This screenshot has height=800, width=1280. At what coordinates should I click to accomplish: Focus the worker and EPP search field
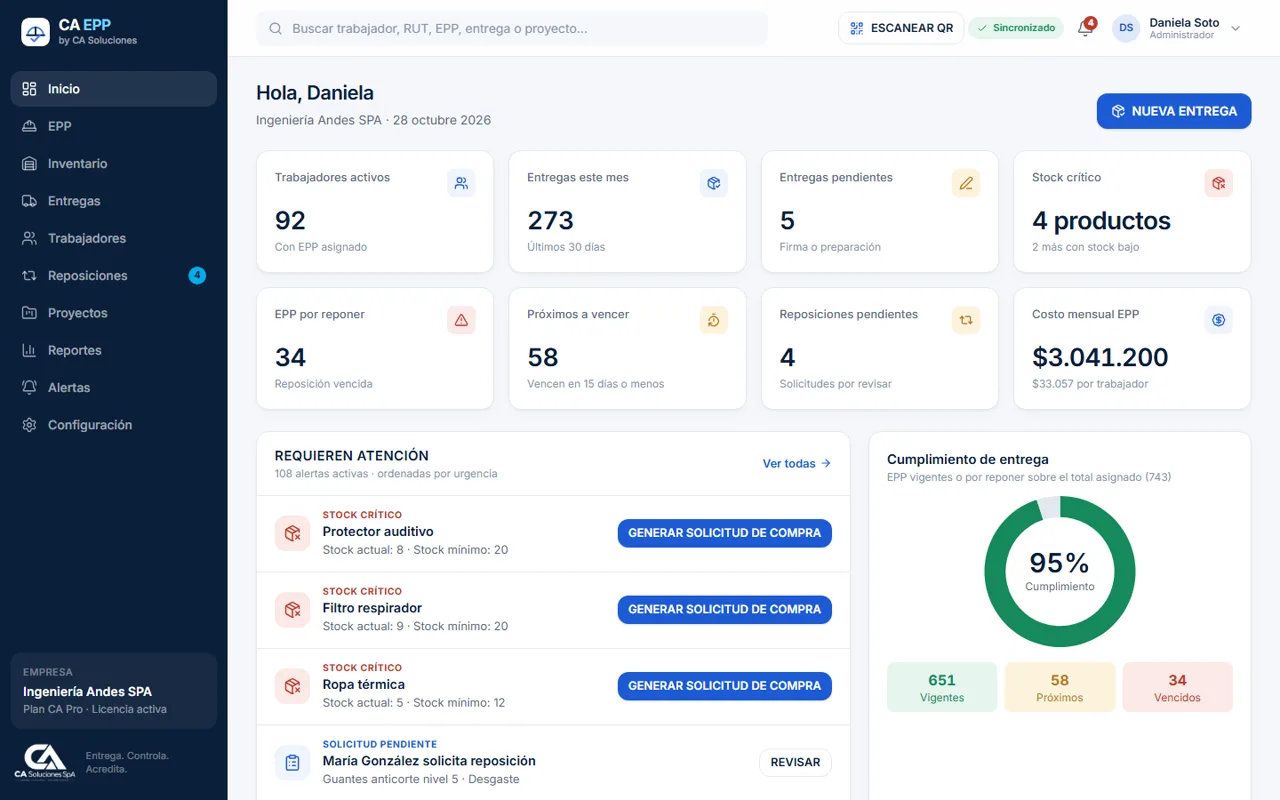pos(512,29)
